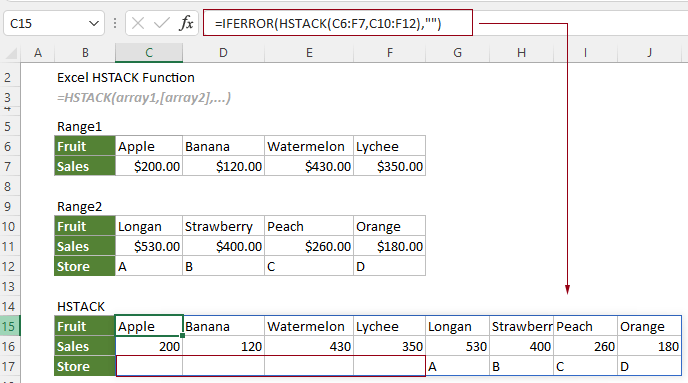Click the Enter checkmark formula icon

click(162, 23)
